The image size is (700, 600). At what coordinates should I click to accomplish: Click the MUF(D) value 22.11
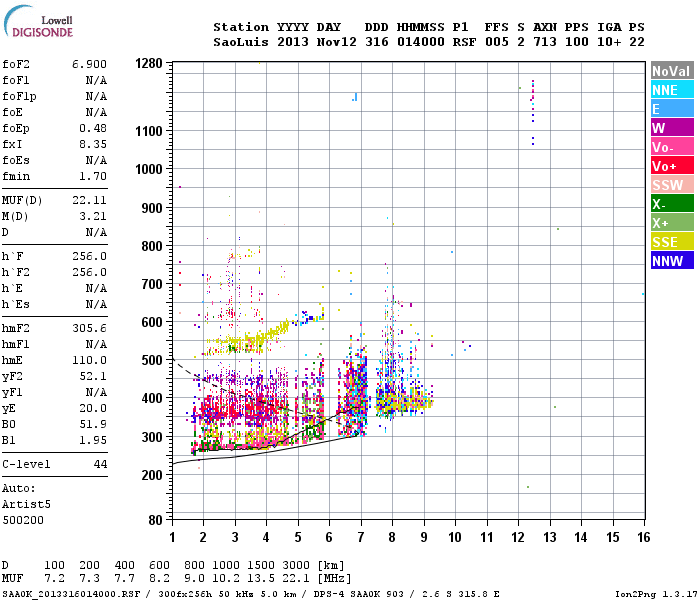(x=89, y=200)
